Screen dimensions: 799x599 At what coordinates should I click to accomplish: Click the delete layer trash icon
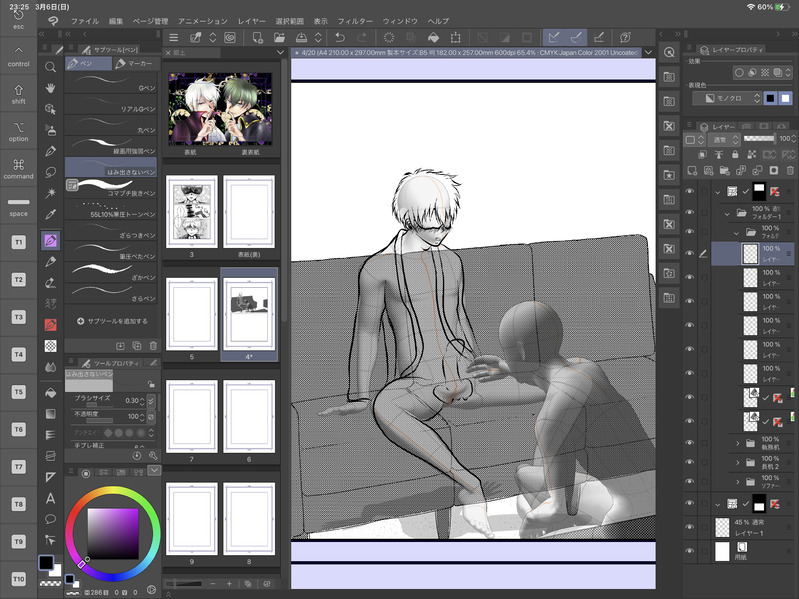tap(790, 170)
